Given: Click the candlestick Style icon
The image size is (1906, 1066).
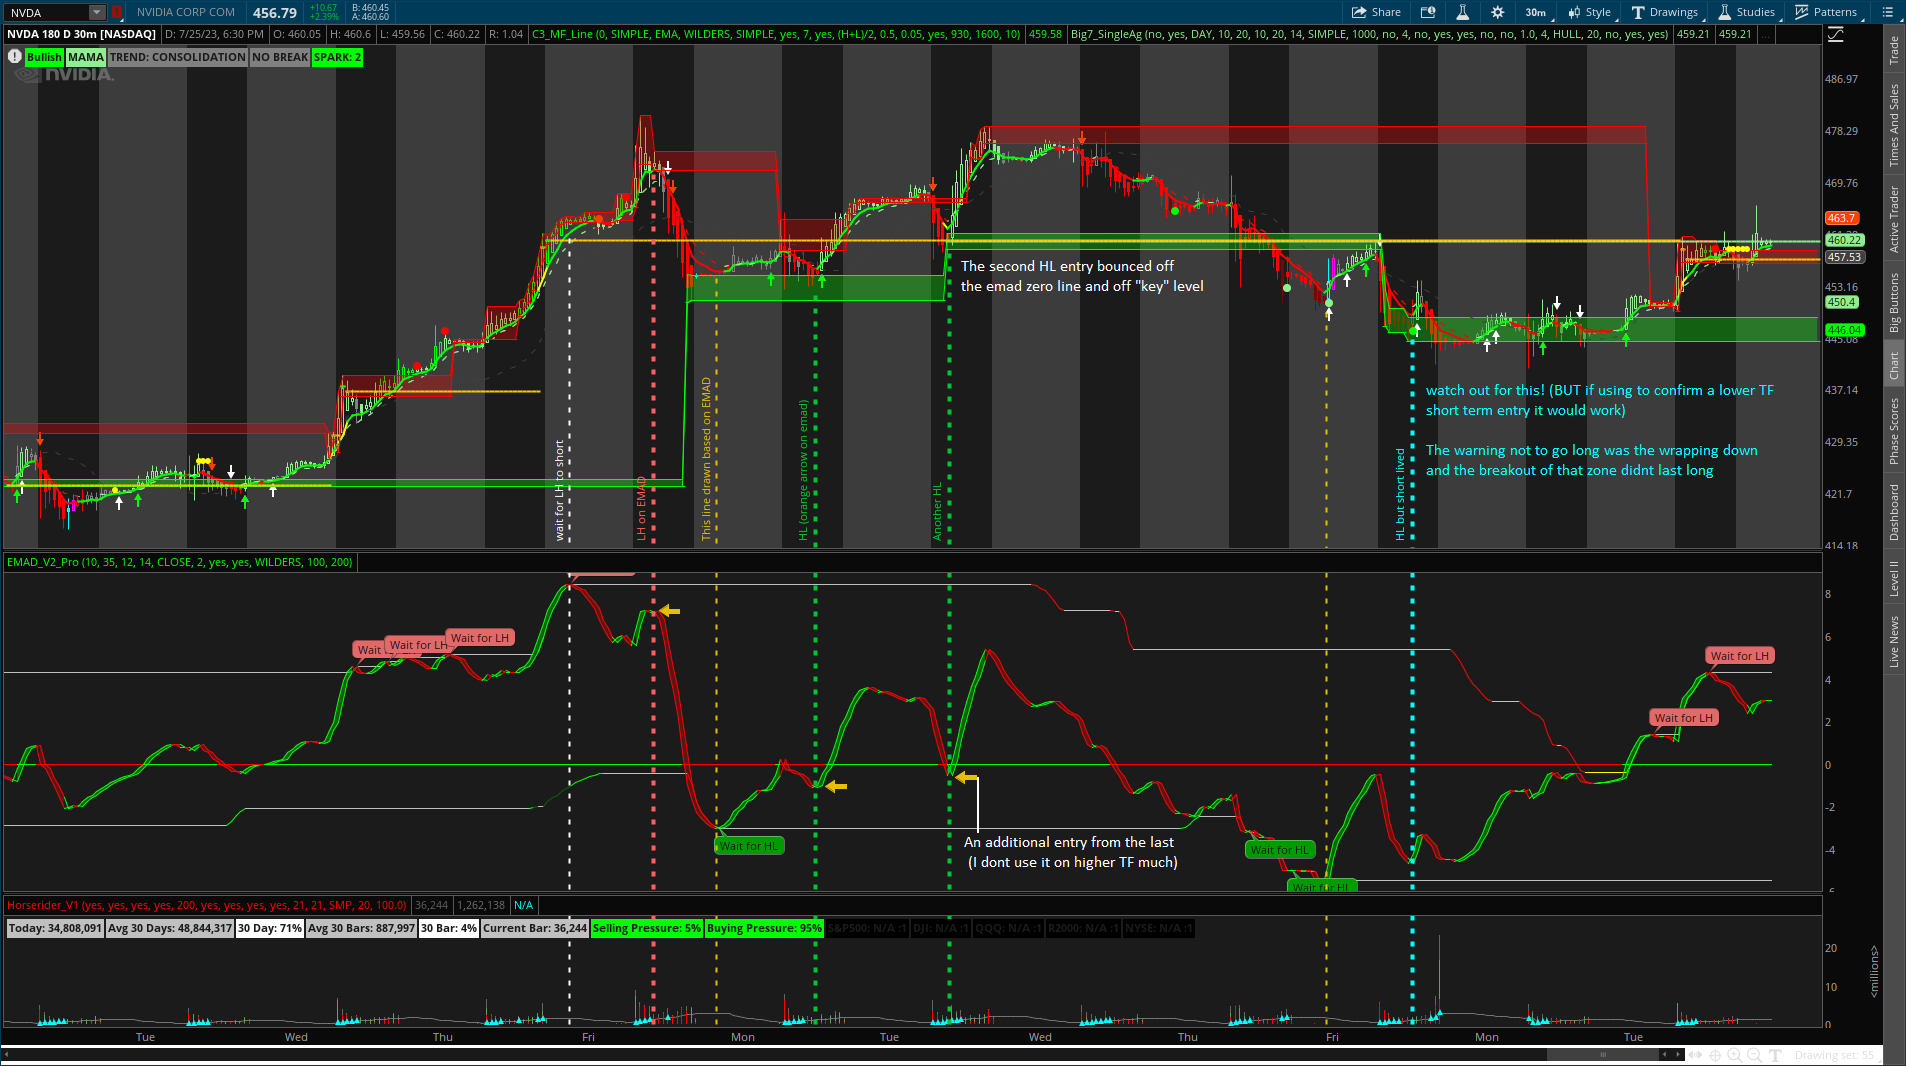Looking at the screenshot, I should (1574, 12).
